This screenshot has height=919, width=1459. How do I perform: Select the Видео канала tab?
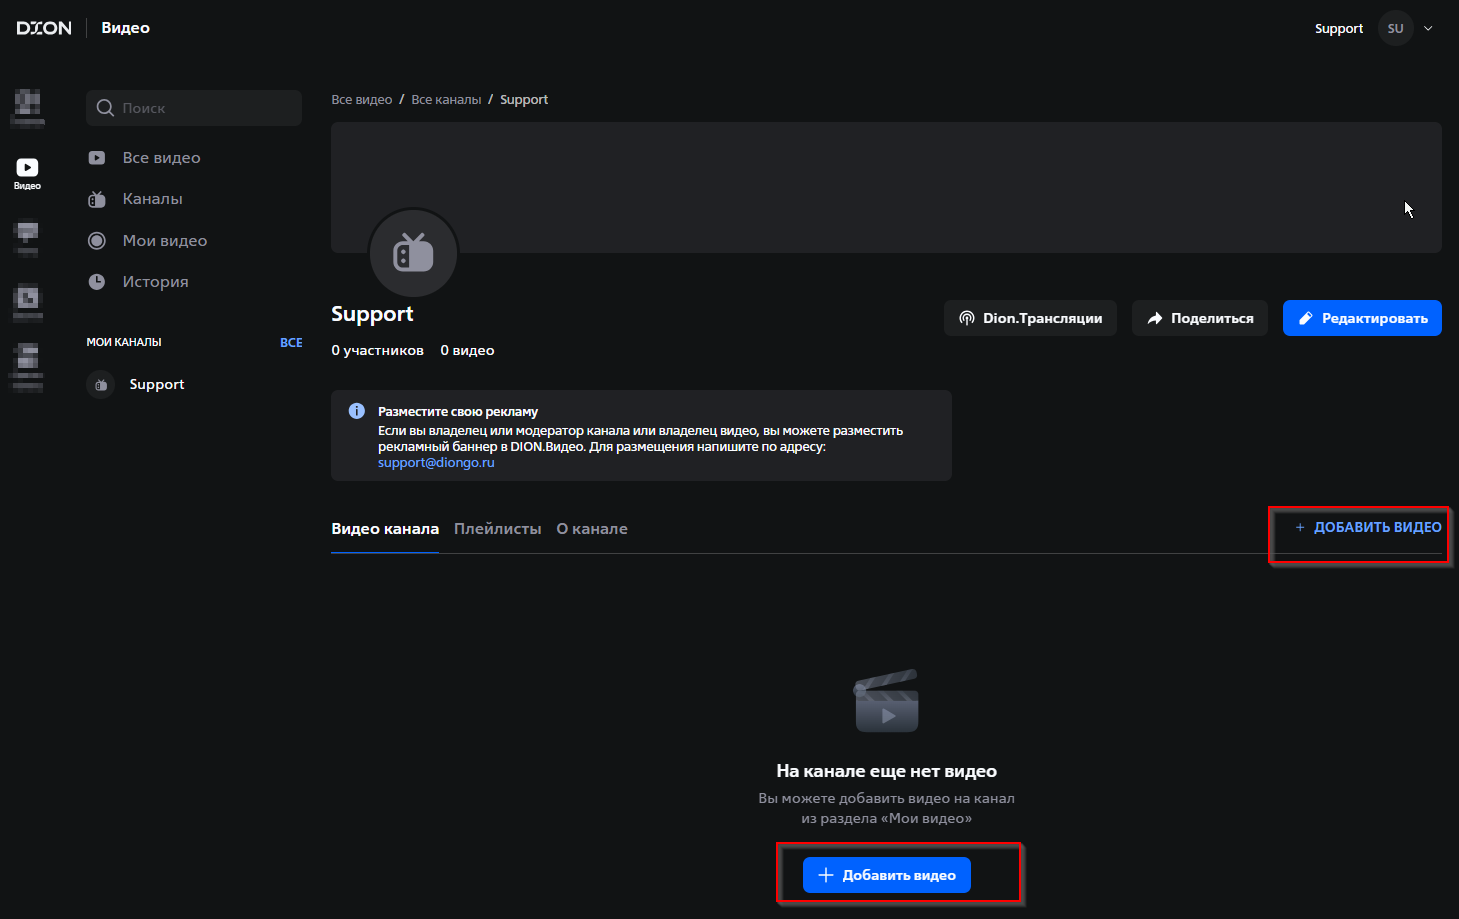pyautogui.click(x=385, y=529)
